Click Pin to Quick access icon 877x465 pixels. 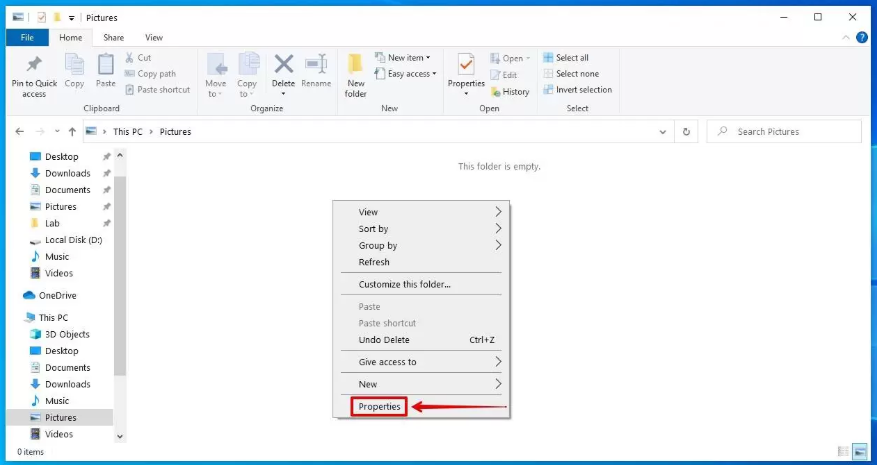pyautogui.click(x=34, y=64)
